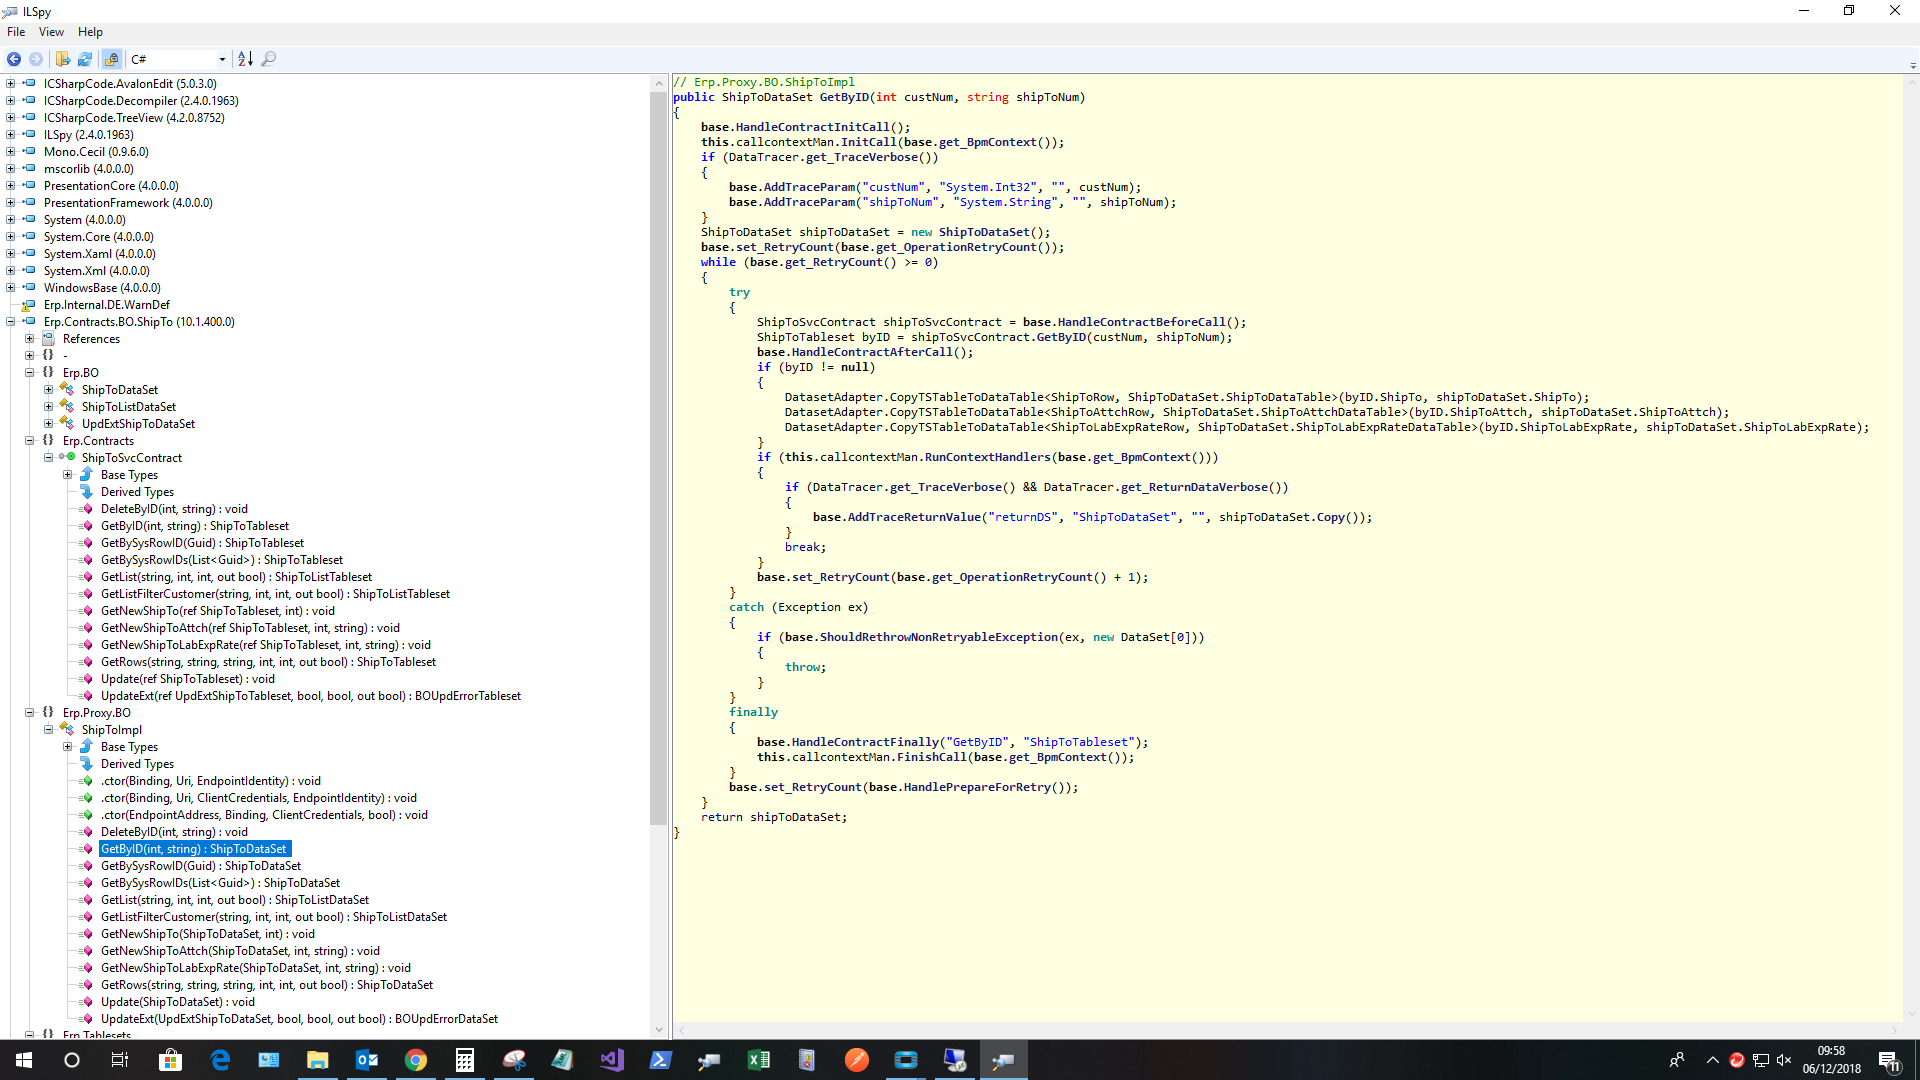The image size is (1920, 1080).
Task: Click the Reload assemblies refresh icon
Action: coord(85,59)
